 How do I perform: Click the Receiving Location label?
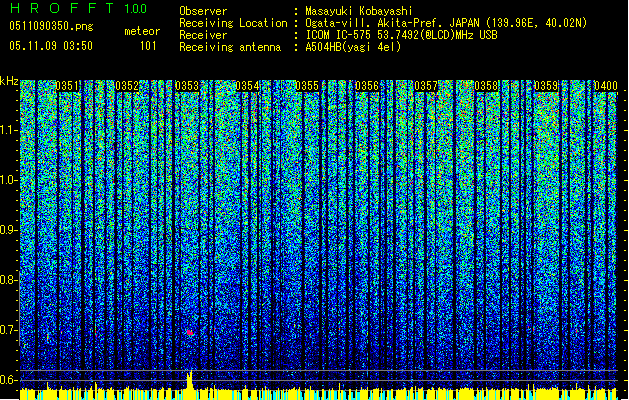(233, 23)
